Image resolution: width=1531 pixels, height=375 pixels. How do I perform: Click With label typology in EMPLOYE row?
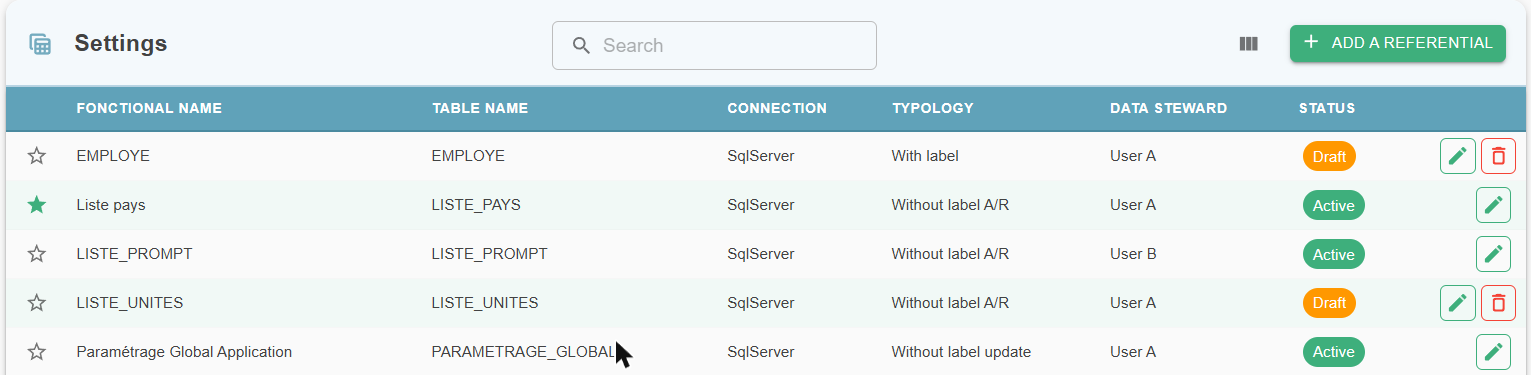point(925,156)
